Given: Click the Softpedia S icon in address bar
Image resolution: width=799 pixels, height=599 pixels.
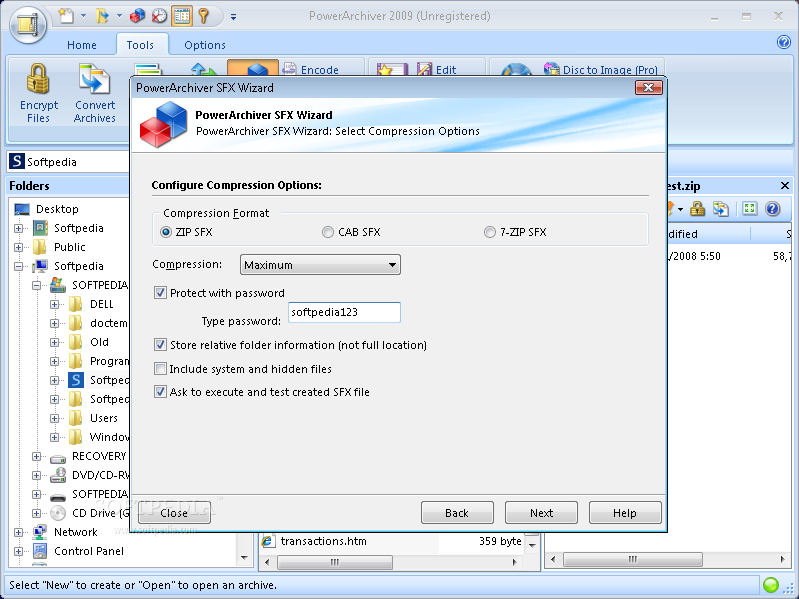Looking at the screenshot, I should (x=16, y=161).
